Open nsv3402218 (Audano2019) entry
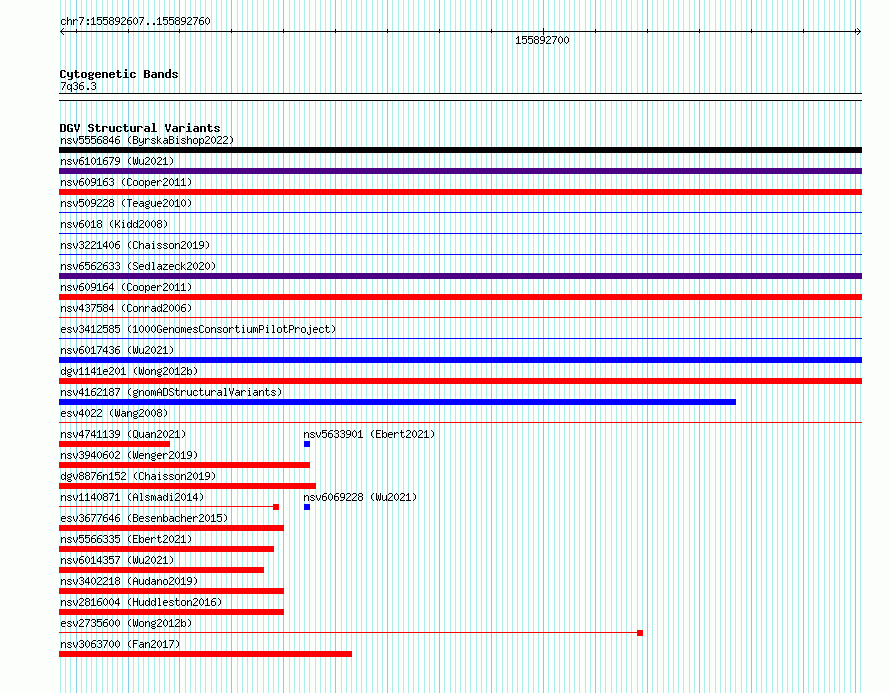The height and width of the screenshot is (693, 890). [129, 581]
